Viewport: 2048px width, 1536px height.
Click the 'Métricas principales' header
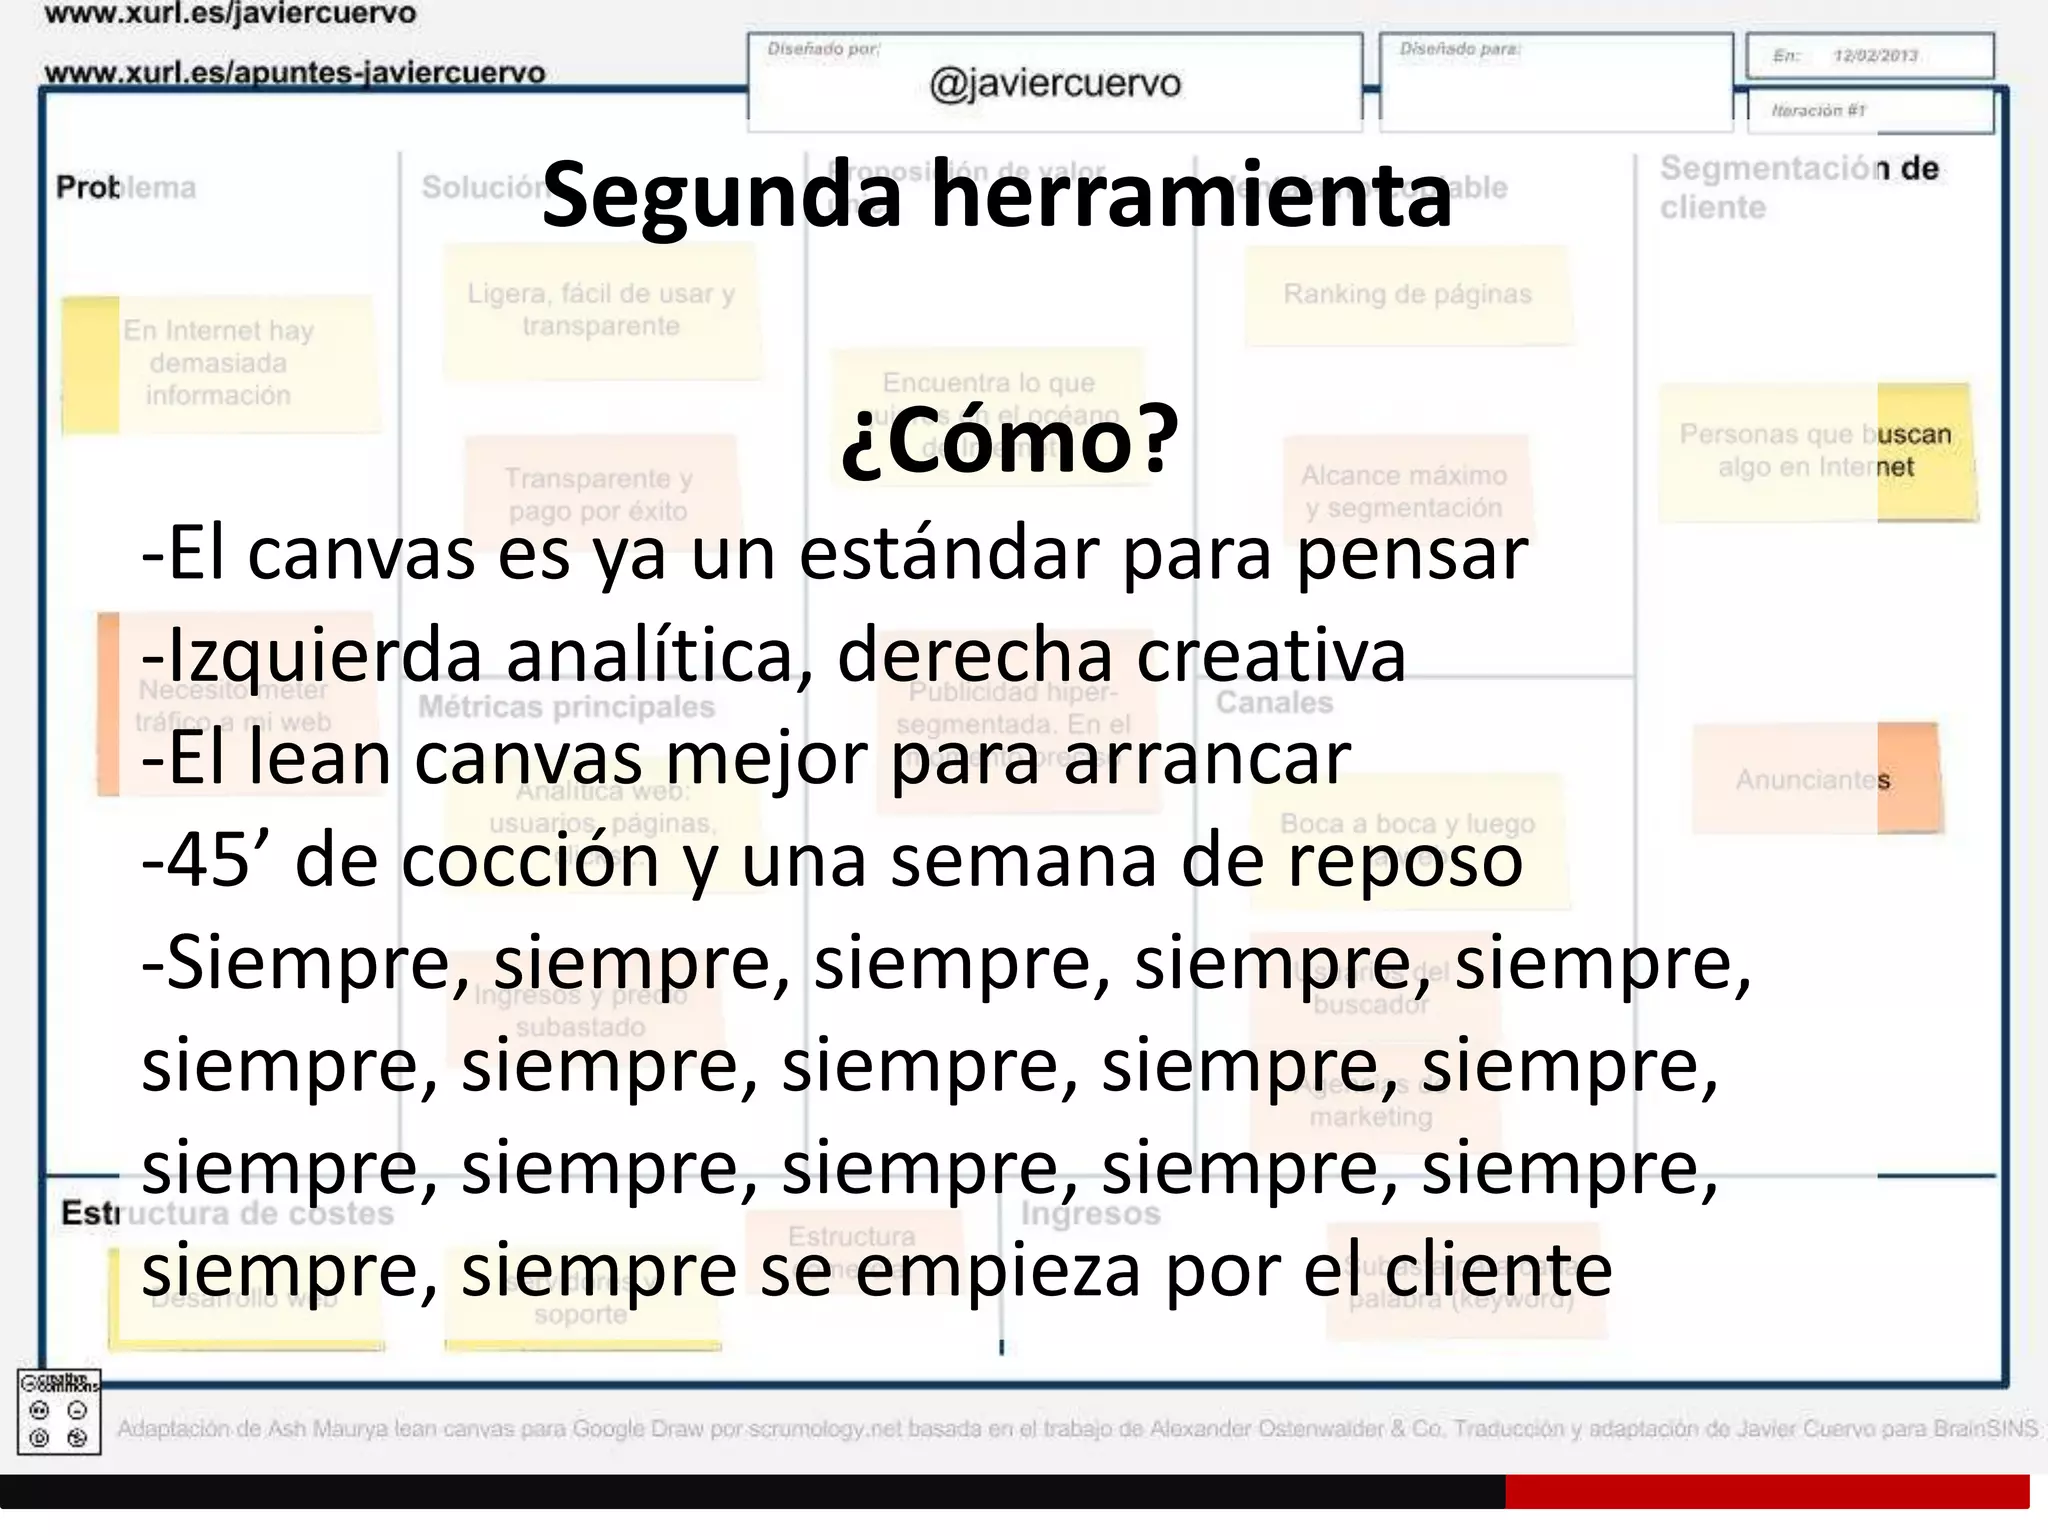[x=566, y=706]
